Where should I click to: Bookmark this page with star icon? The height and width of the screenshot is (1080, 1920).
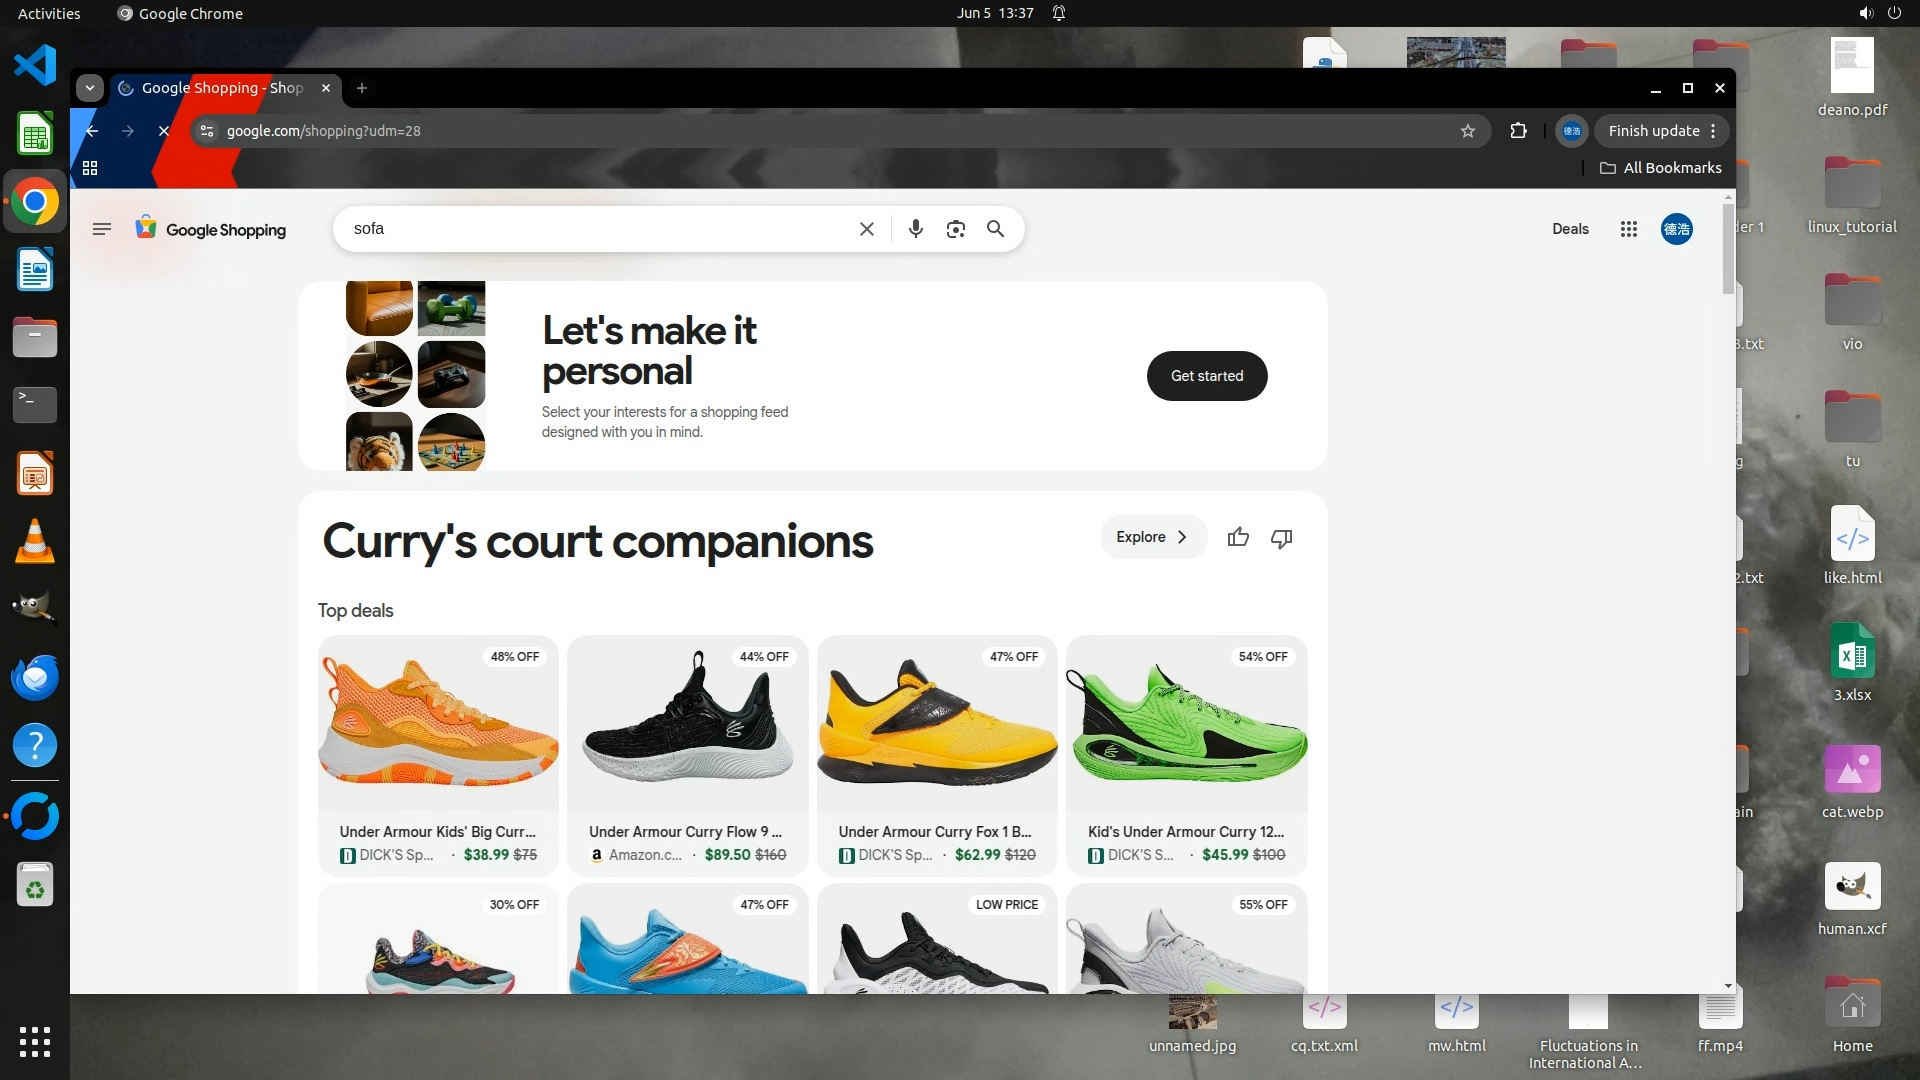coord(1467,131)
